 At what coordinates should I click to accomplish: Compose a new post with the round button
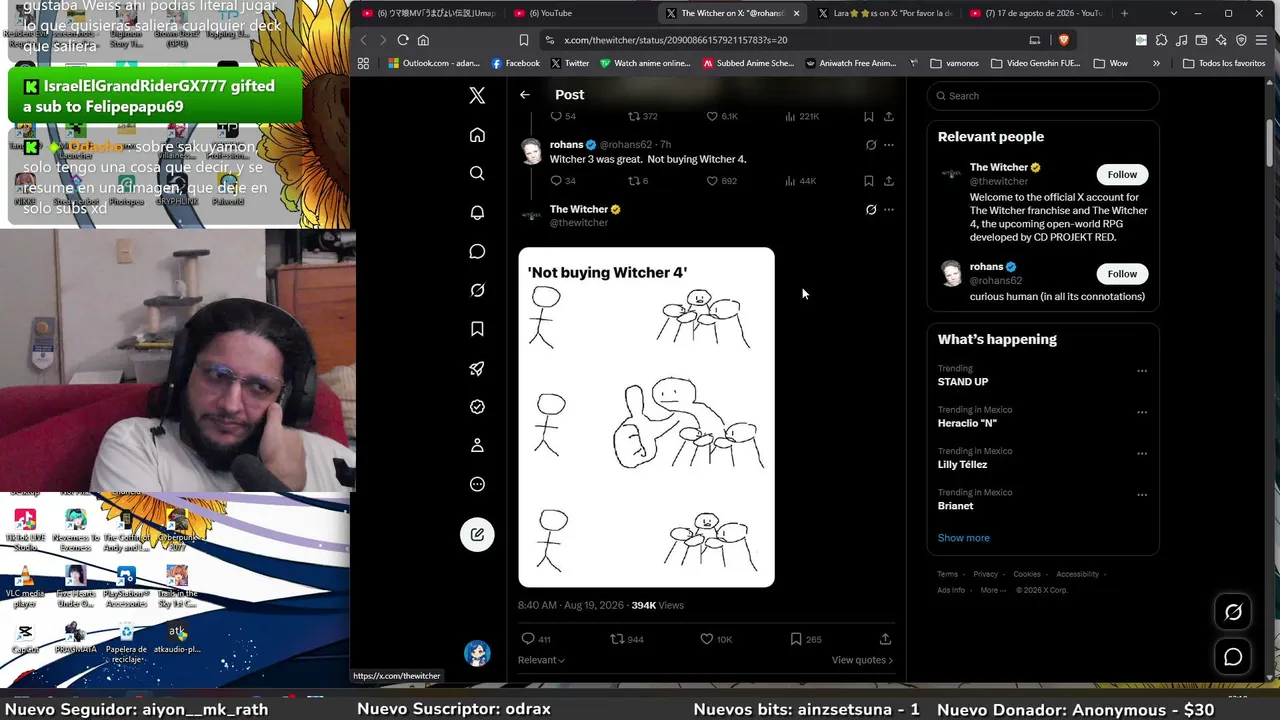tap(477, 534)
